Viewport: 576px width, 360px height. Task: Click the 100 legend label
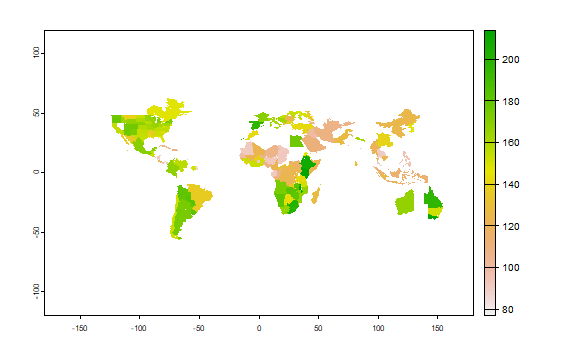click(510, 268)
